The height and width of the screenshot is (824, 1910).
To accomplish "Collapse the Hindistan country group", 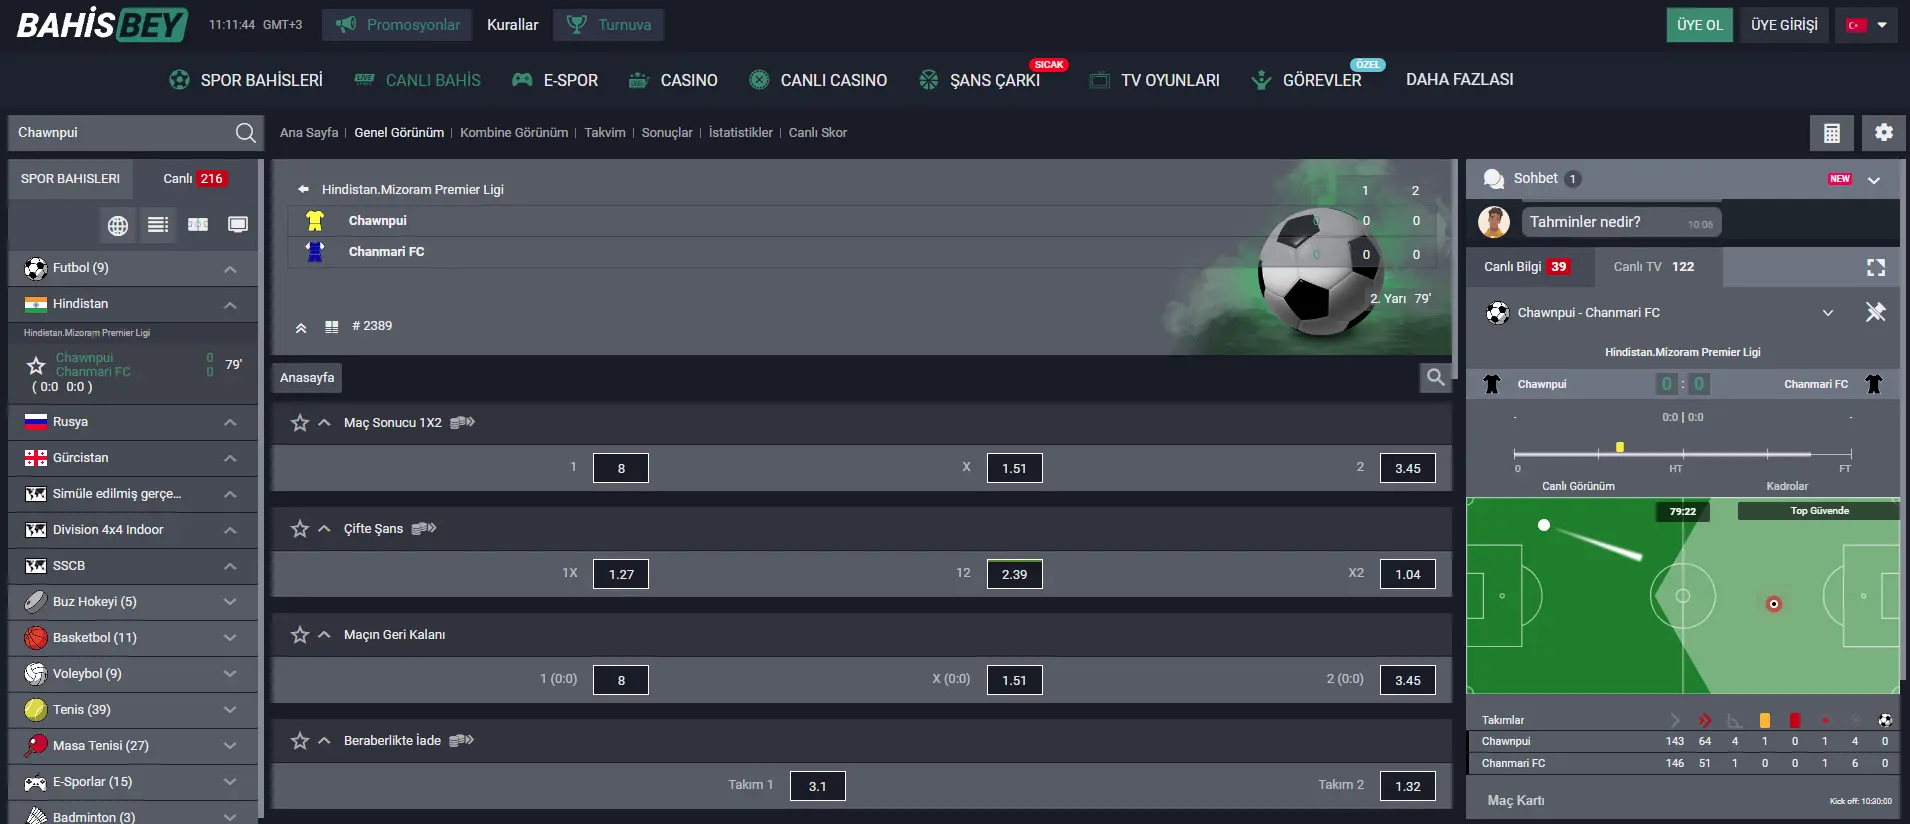I will pos(230,305).
